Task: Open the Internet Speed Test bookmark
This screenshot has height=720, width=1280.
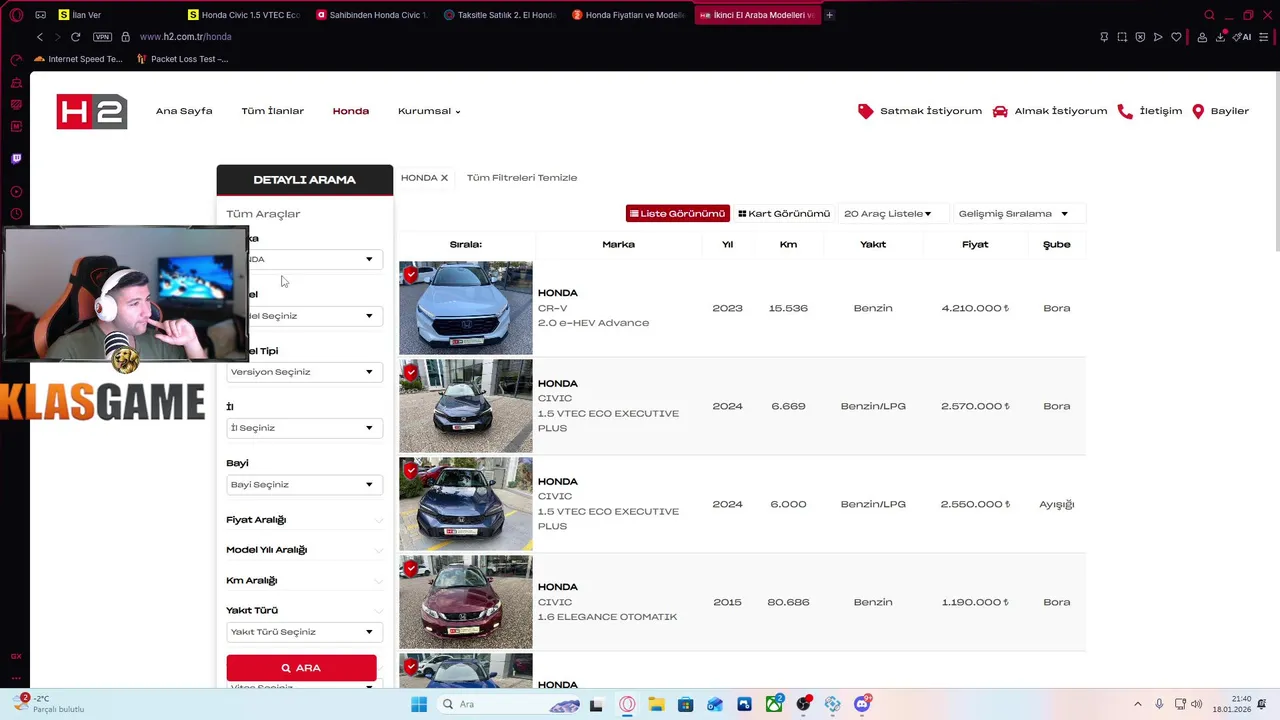Action: click(x=78, y=59)
